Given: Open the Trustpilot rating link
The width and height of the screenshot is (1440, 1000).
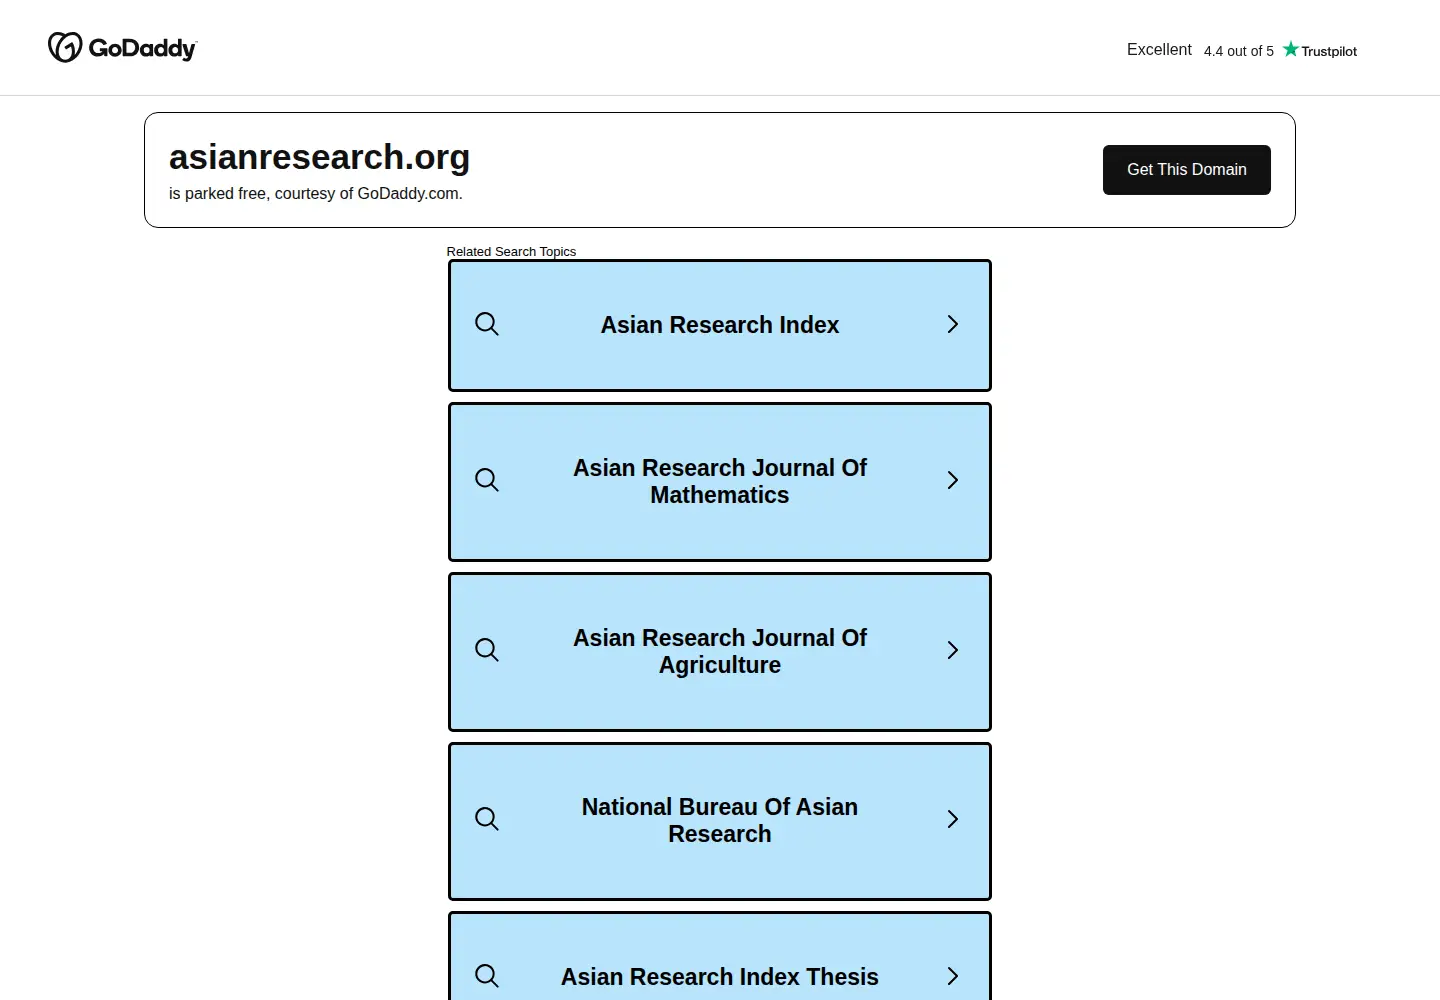Looking at the screenshot, I should click(x=1241, y=50).
